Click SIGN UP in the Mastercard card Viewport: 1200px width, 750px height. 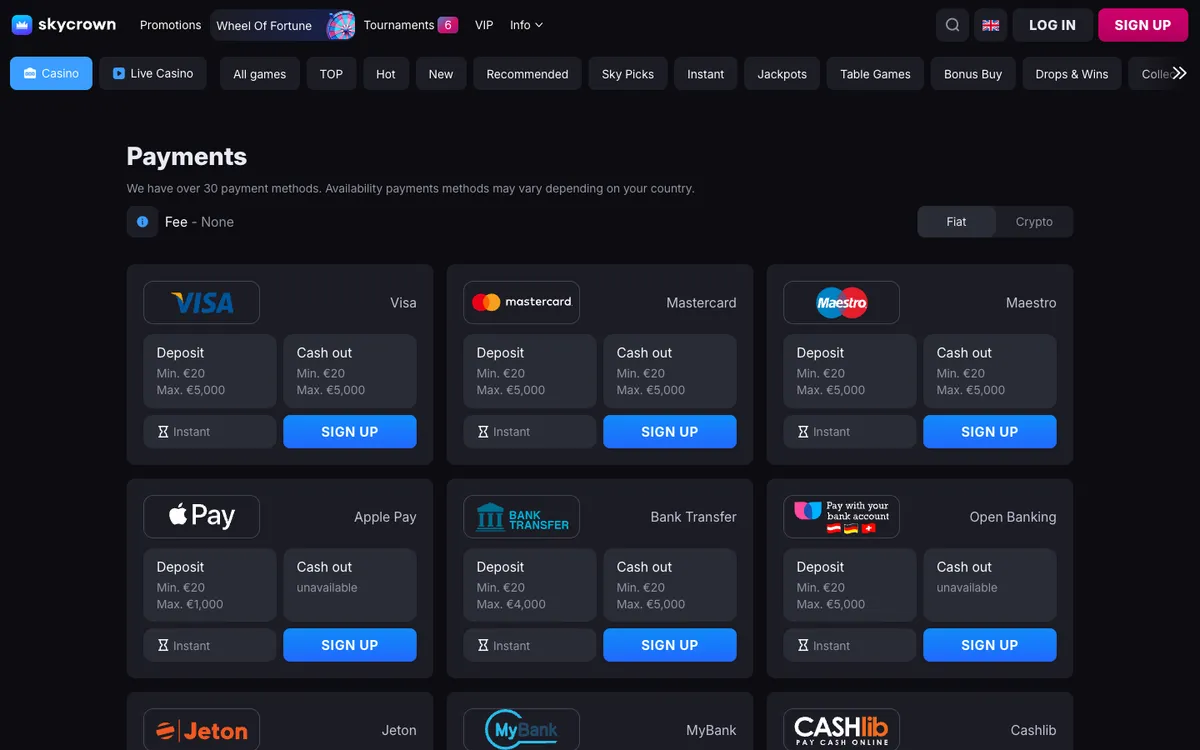[670, 432]
